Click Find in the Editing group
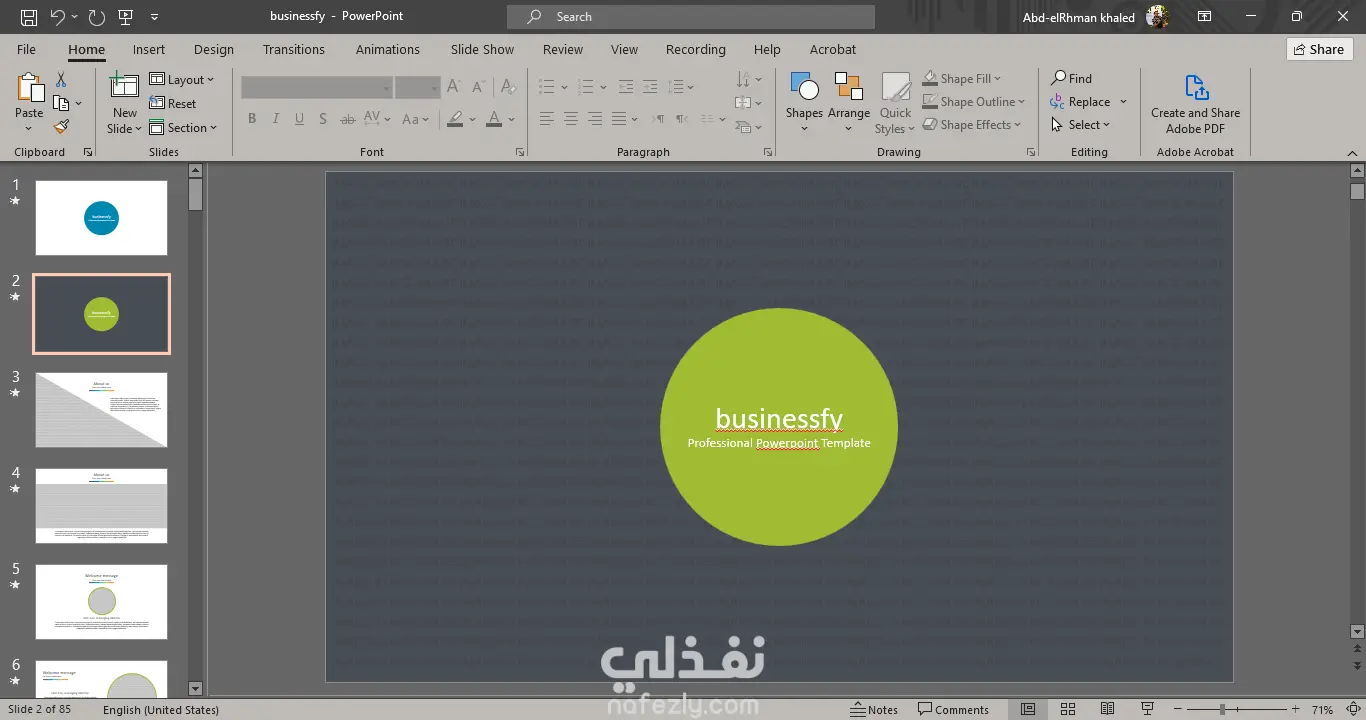The image size is (1366, 720). 1071,78
